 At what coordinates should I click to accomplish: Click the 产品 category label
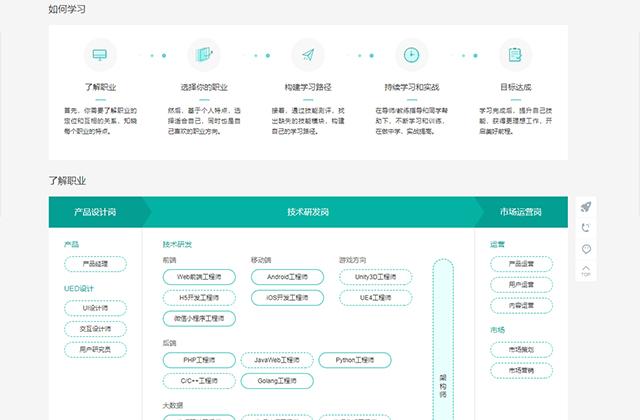(x=71, y=244)
